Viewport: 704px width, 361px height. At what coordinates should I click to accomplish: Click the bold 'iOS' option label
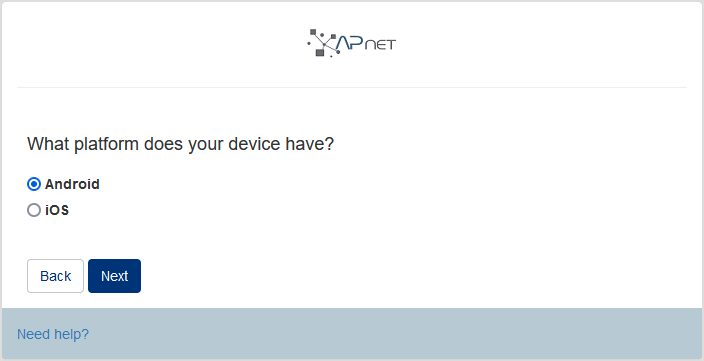57,210
